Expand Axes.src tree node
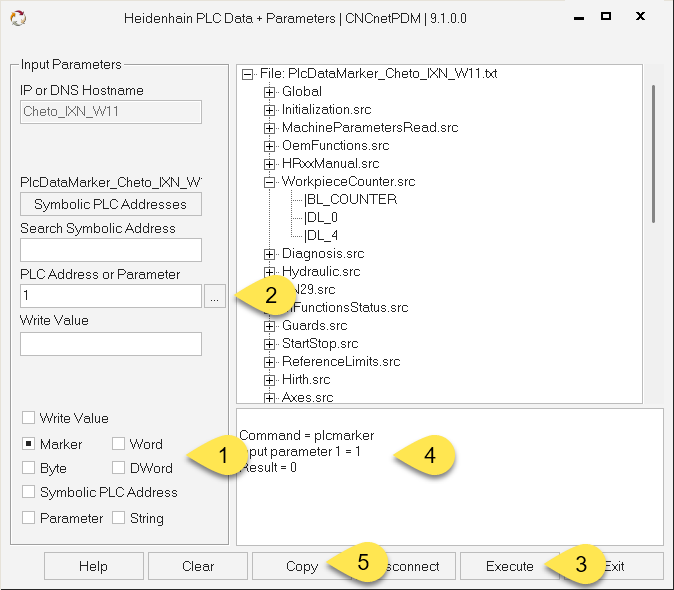The height and width of the screenshot is (590, 674). (x=269, y=398)
